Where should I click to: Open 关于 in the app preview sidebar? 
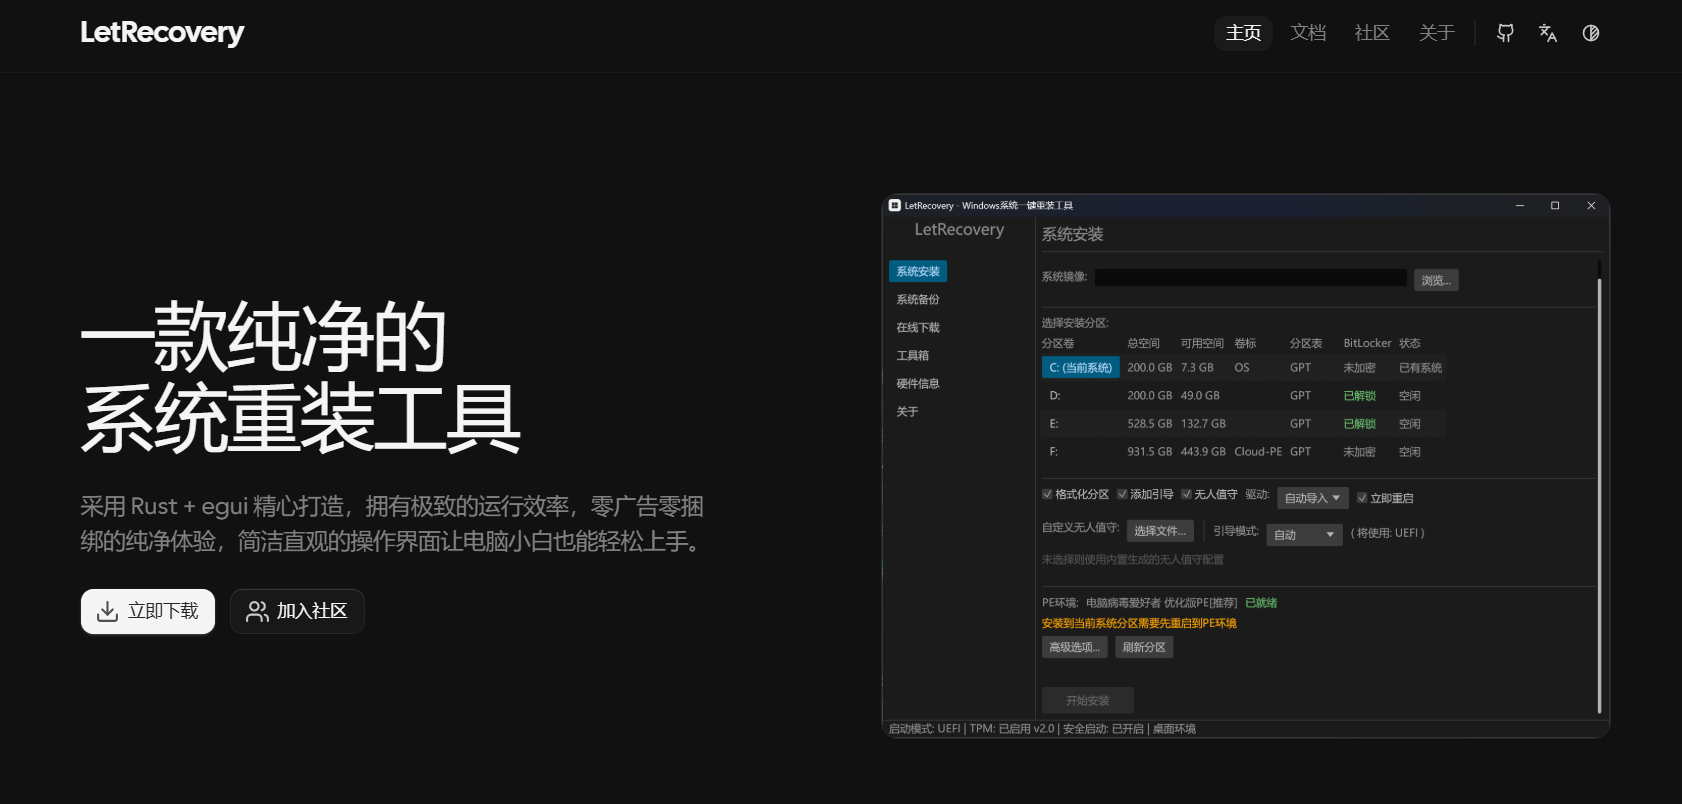907,412
